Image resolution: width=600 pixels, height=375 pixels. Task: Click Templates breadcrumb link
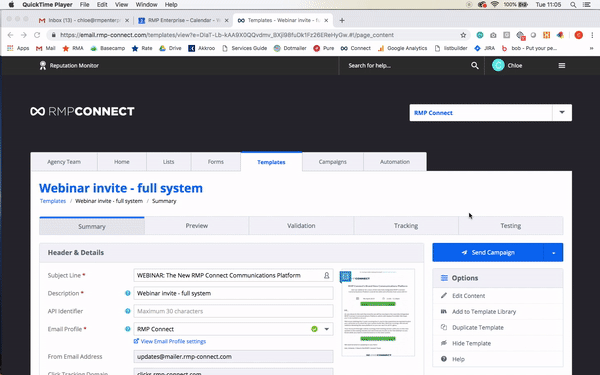pos(53,201)
